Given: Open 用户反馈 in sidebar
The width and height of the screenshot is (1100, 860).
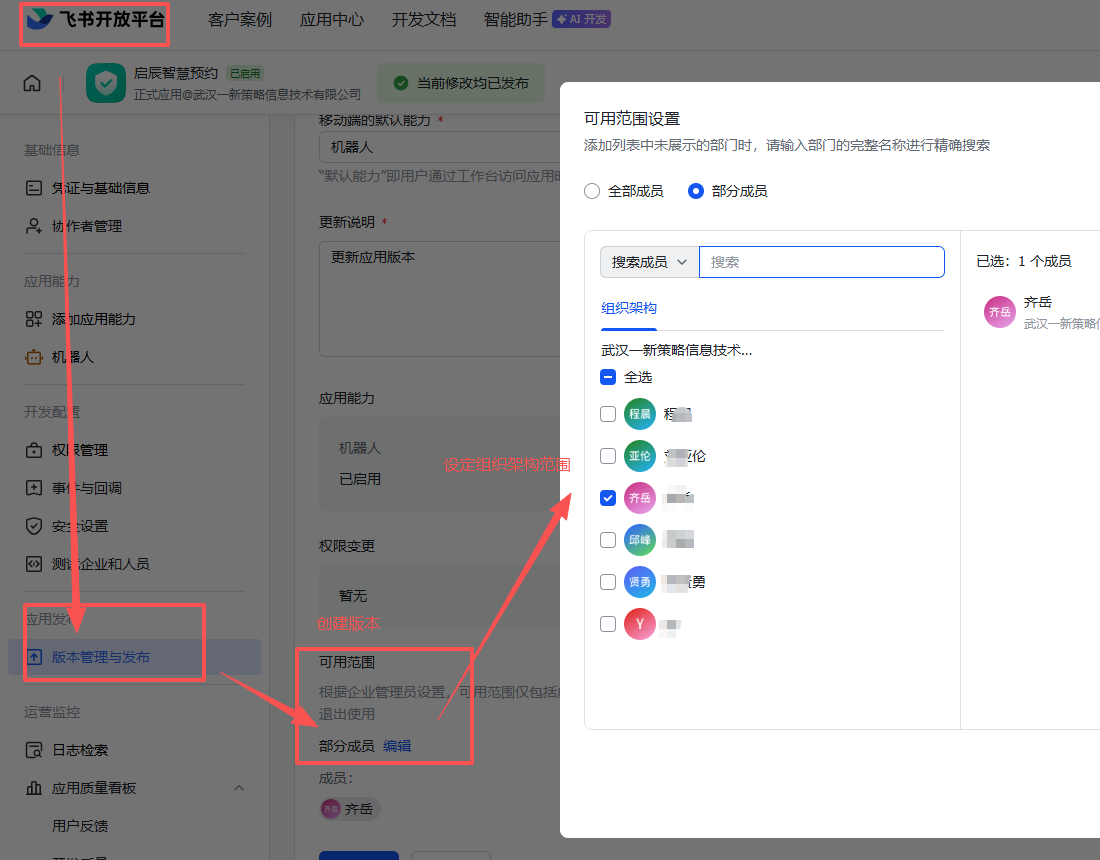Looking at the screenshot, I should [80, 826].
